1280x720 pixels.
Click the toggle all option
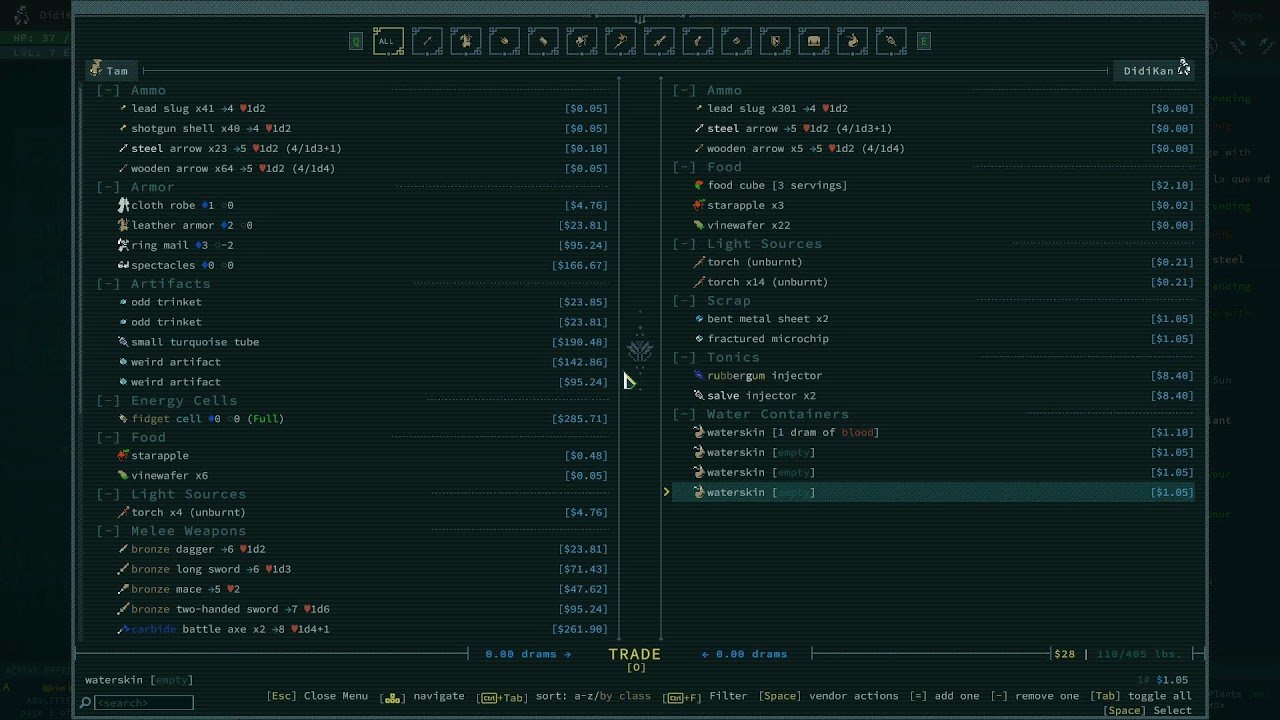[1141, 696]
